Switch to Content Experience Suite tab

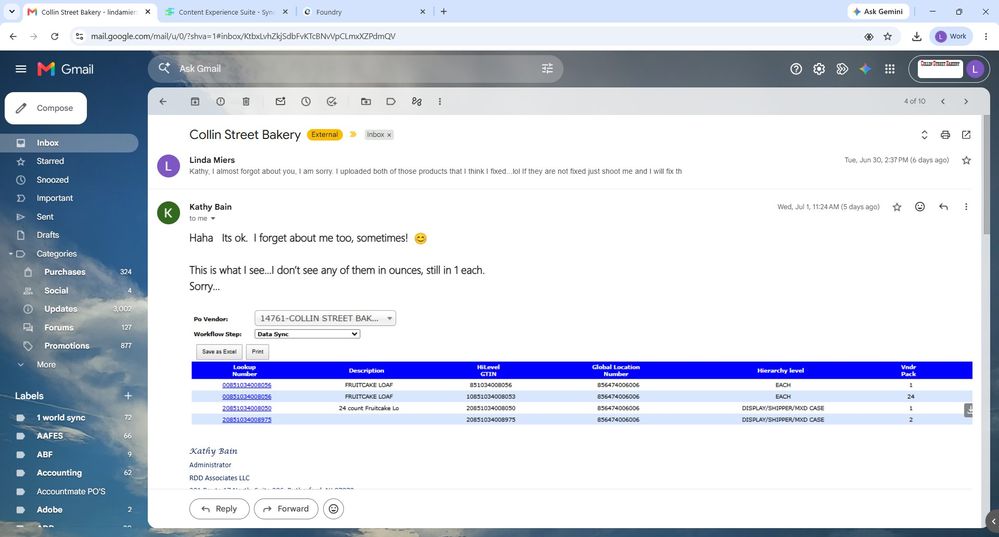(226, 11)
